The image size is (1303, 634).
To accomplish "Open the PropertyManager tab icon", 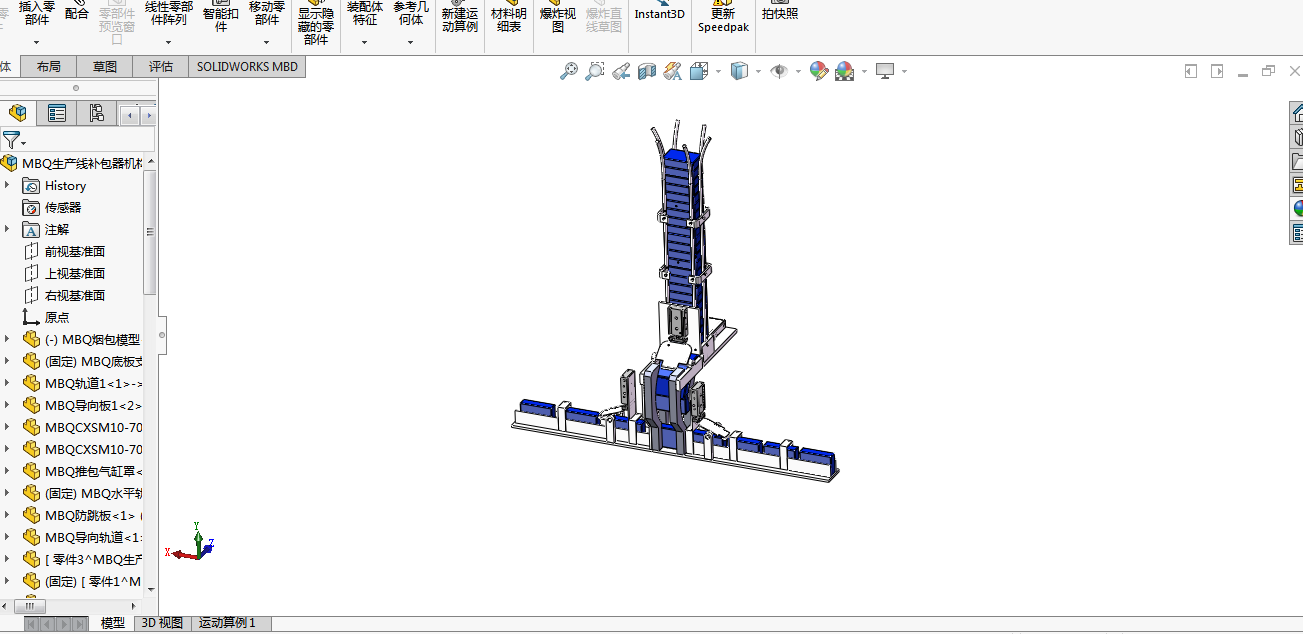I will tap(57, 114).
